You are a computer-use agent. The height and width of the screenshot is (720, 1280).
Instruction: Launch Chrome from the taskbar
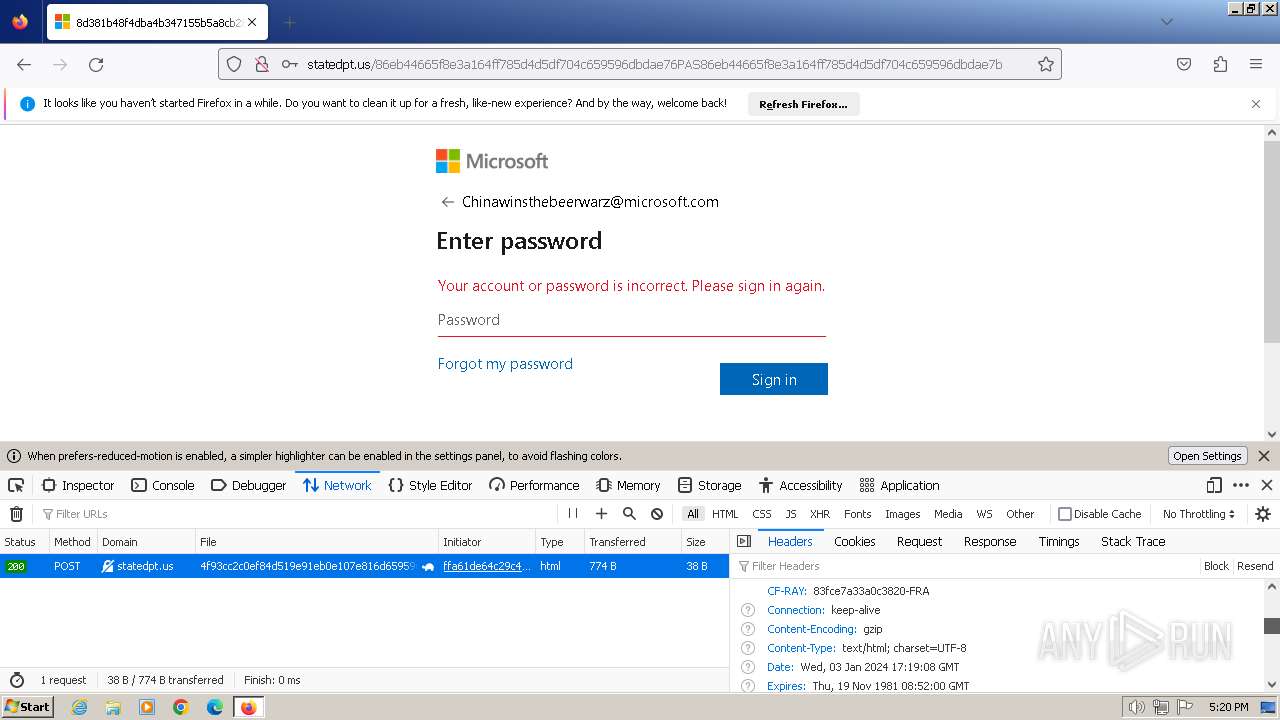(181, 707)
